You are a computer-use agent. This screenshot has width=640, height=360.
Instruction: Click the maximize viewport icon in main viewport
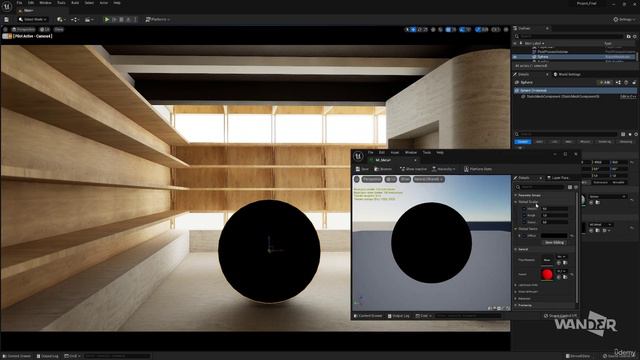click(506, 29)
